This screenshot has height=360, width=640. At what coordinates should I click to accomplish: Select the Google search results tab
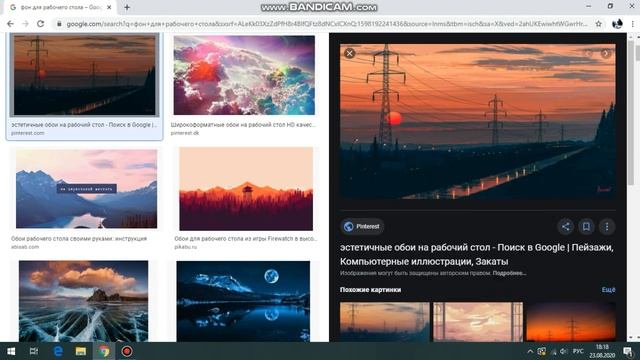[60, 7]
